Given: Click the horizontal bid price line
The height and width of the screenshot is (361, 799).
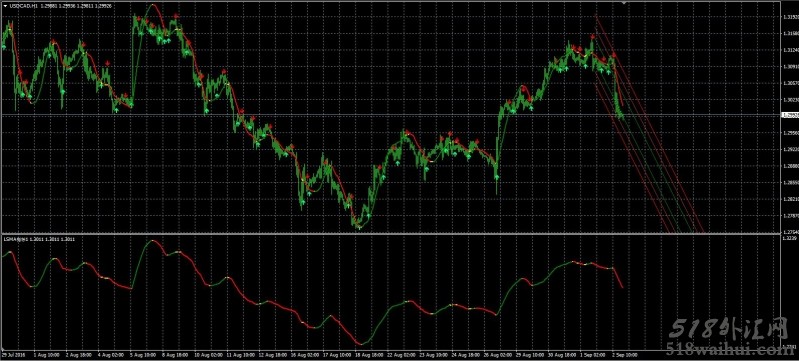Looking at the screenshot, I should [390, 115].
